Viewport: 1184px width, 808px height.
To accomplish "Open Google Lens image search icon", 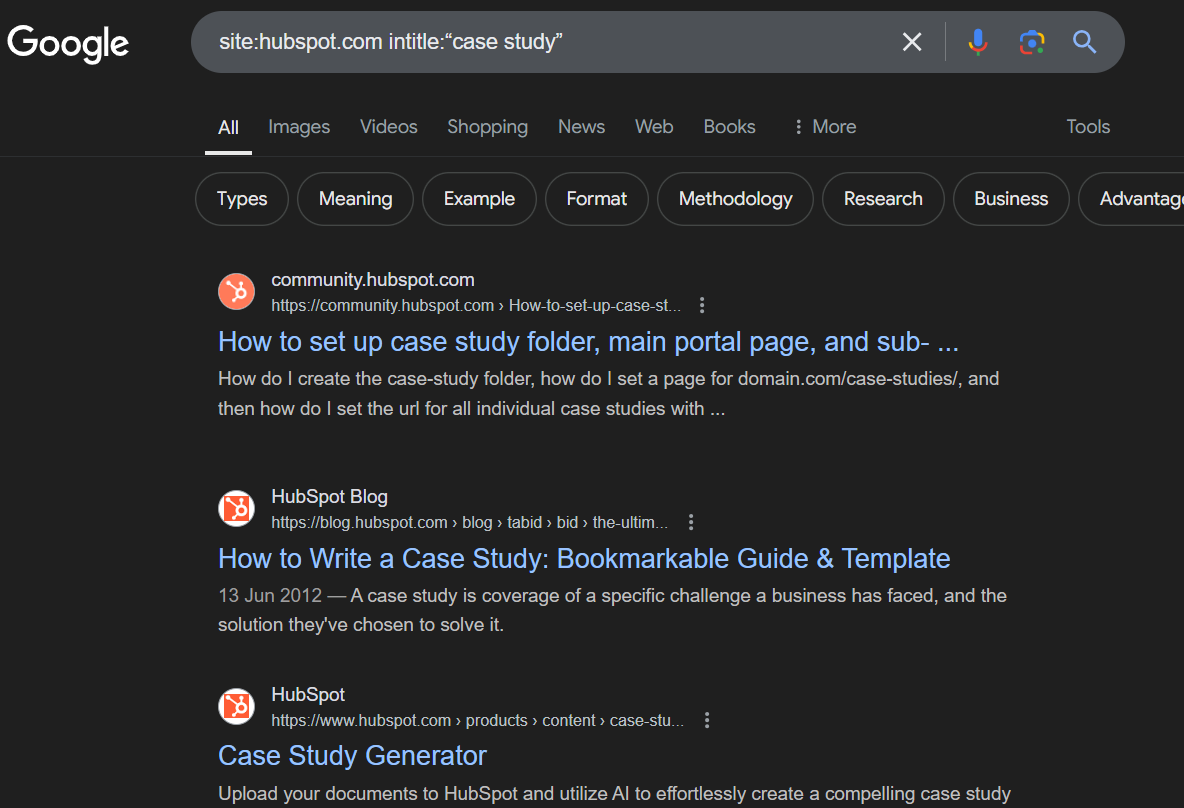I will pyautogui.click(x=1031, y=42).
